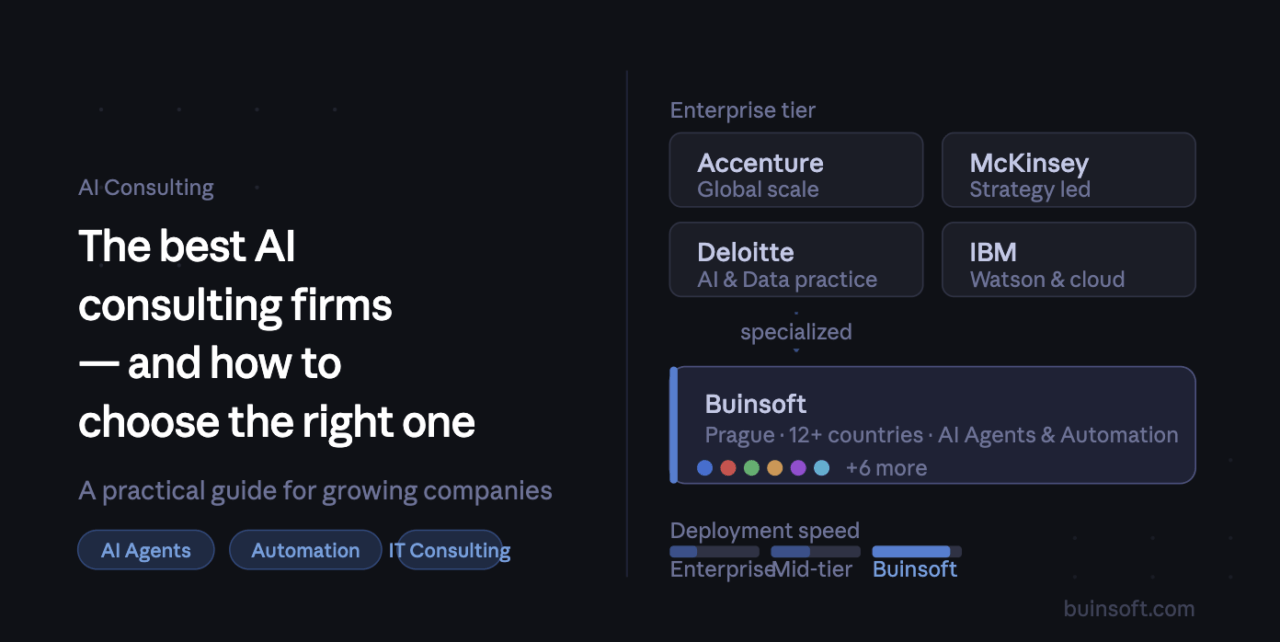Select the orange dot in the Buinsoft card
The height and width of the screenshot is (642, 1280).
pos(775,468)
